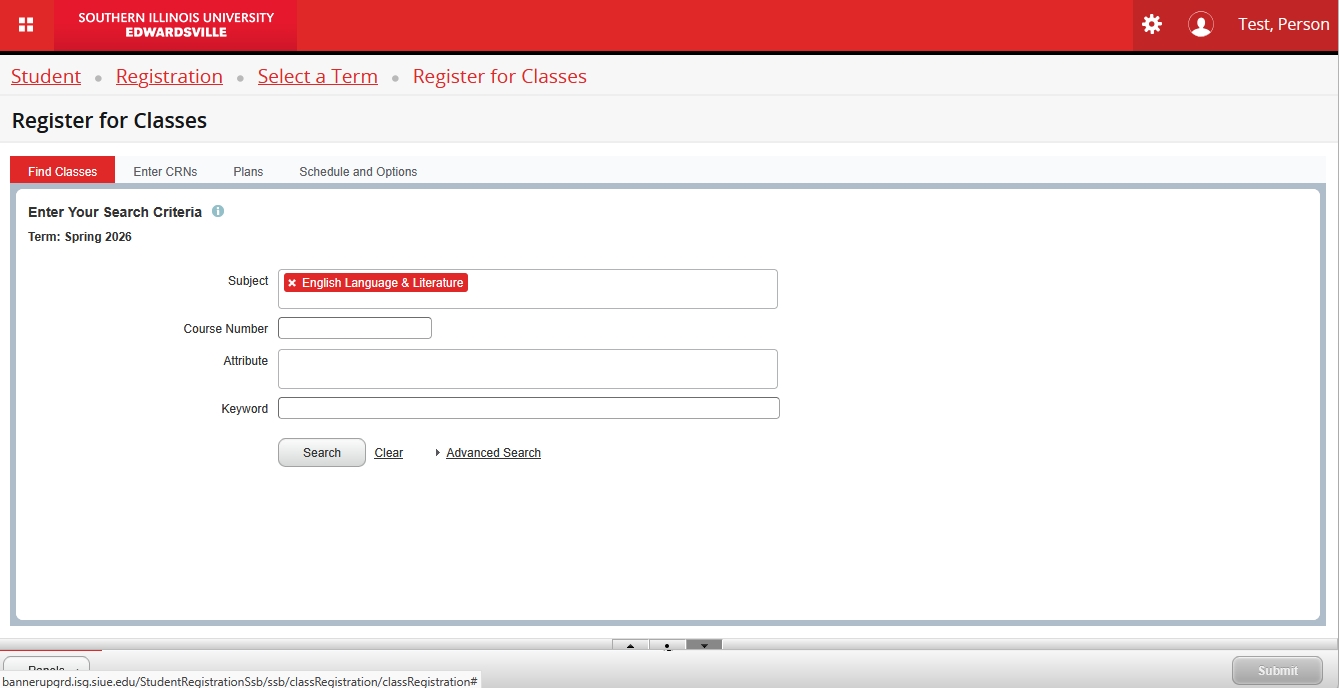Expand the Advanced Search options

[x=493, y=453]
